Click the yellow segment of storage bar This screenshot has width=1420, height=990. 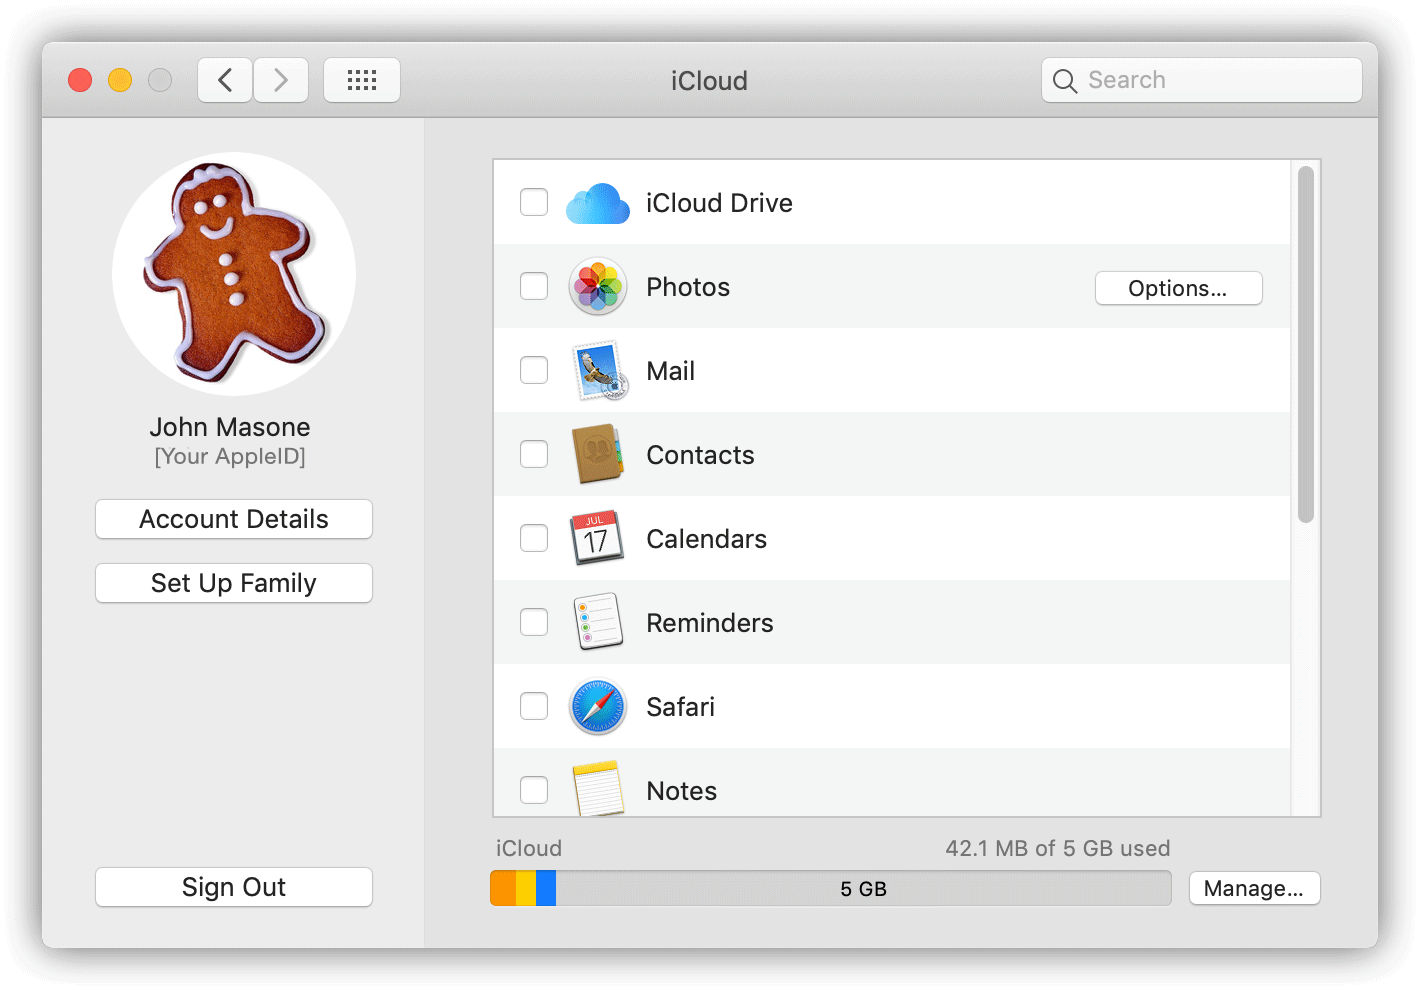[x=526, y=888]
